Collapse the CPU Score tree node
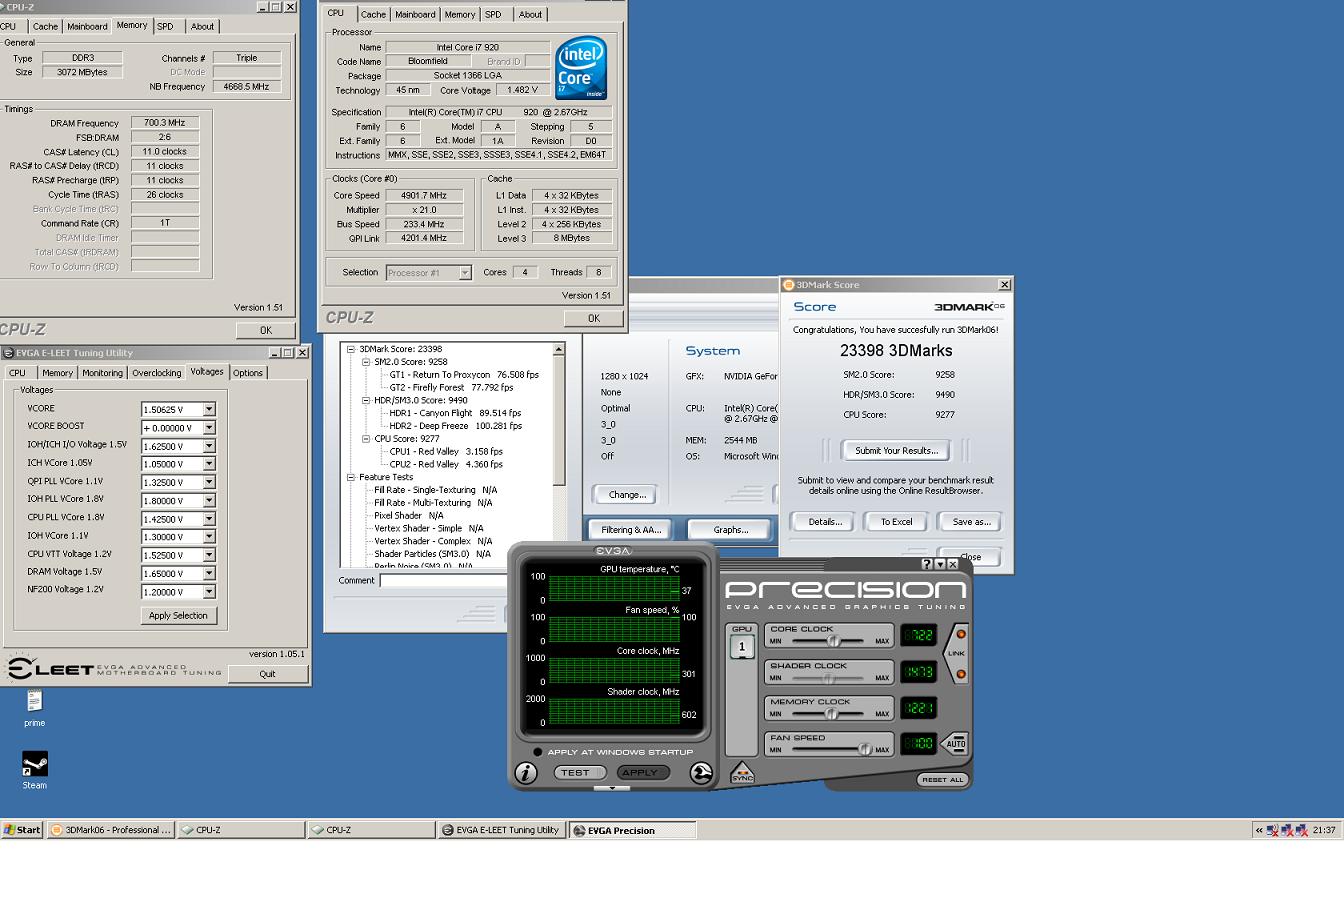Viewport: 1344px width, 922px height. [x=366, y=438]
